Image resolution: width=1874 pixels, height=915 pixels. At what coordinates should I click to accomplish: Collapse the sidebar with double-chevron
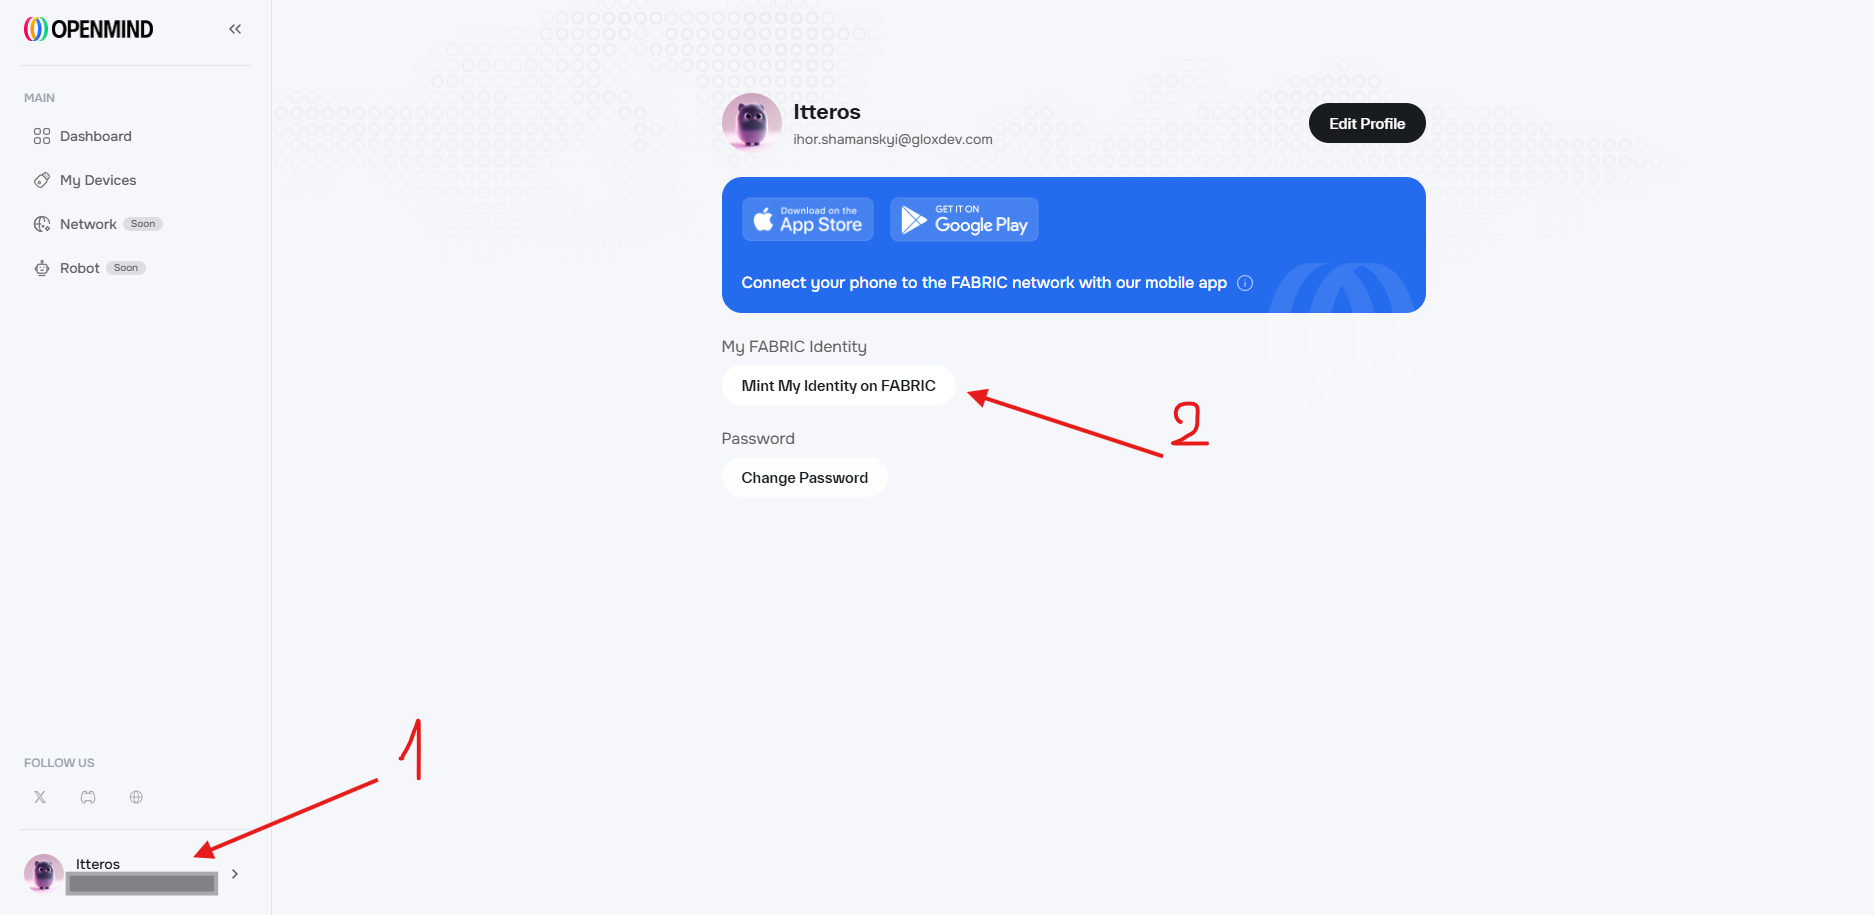235,29
